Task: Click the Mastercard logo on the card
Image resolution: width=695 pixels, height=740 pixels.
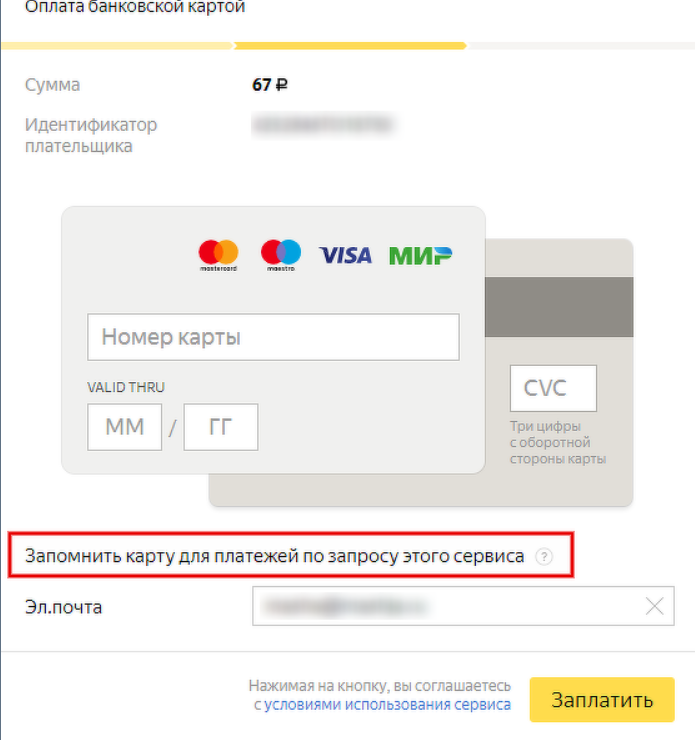Action: click(218, 255)
